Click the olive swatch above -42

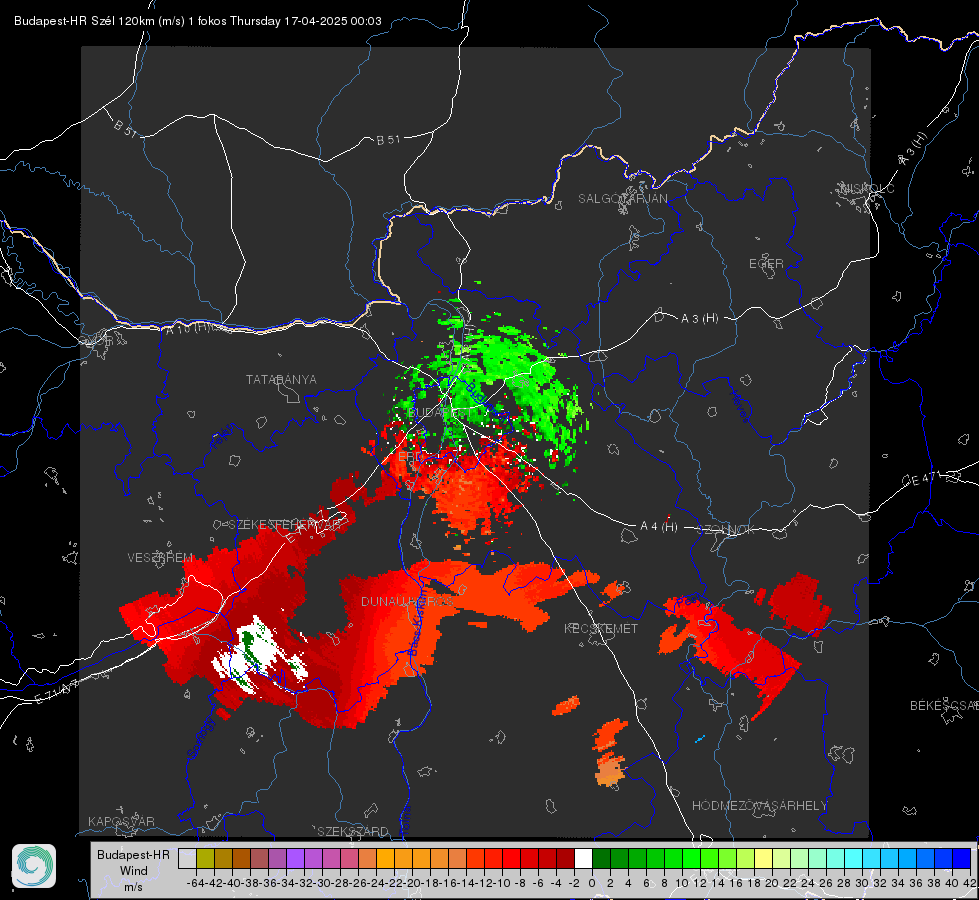pyautogui.click(x=205, y=858)
